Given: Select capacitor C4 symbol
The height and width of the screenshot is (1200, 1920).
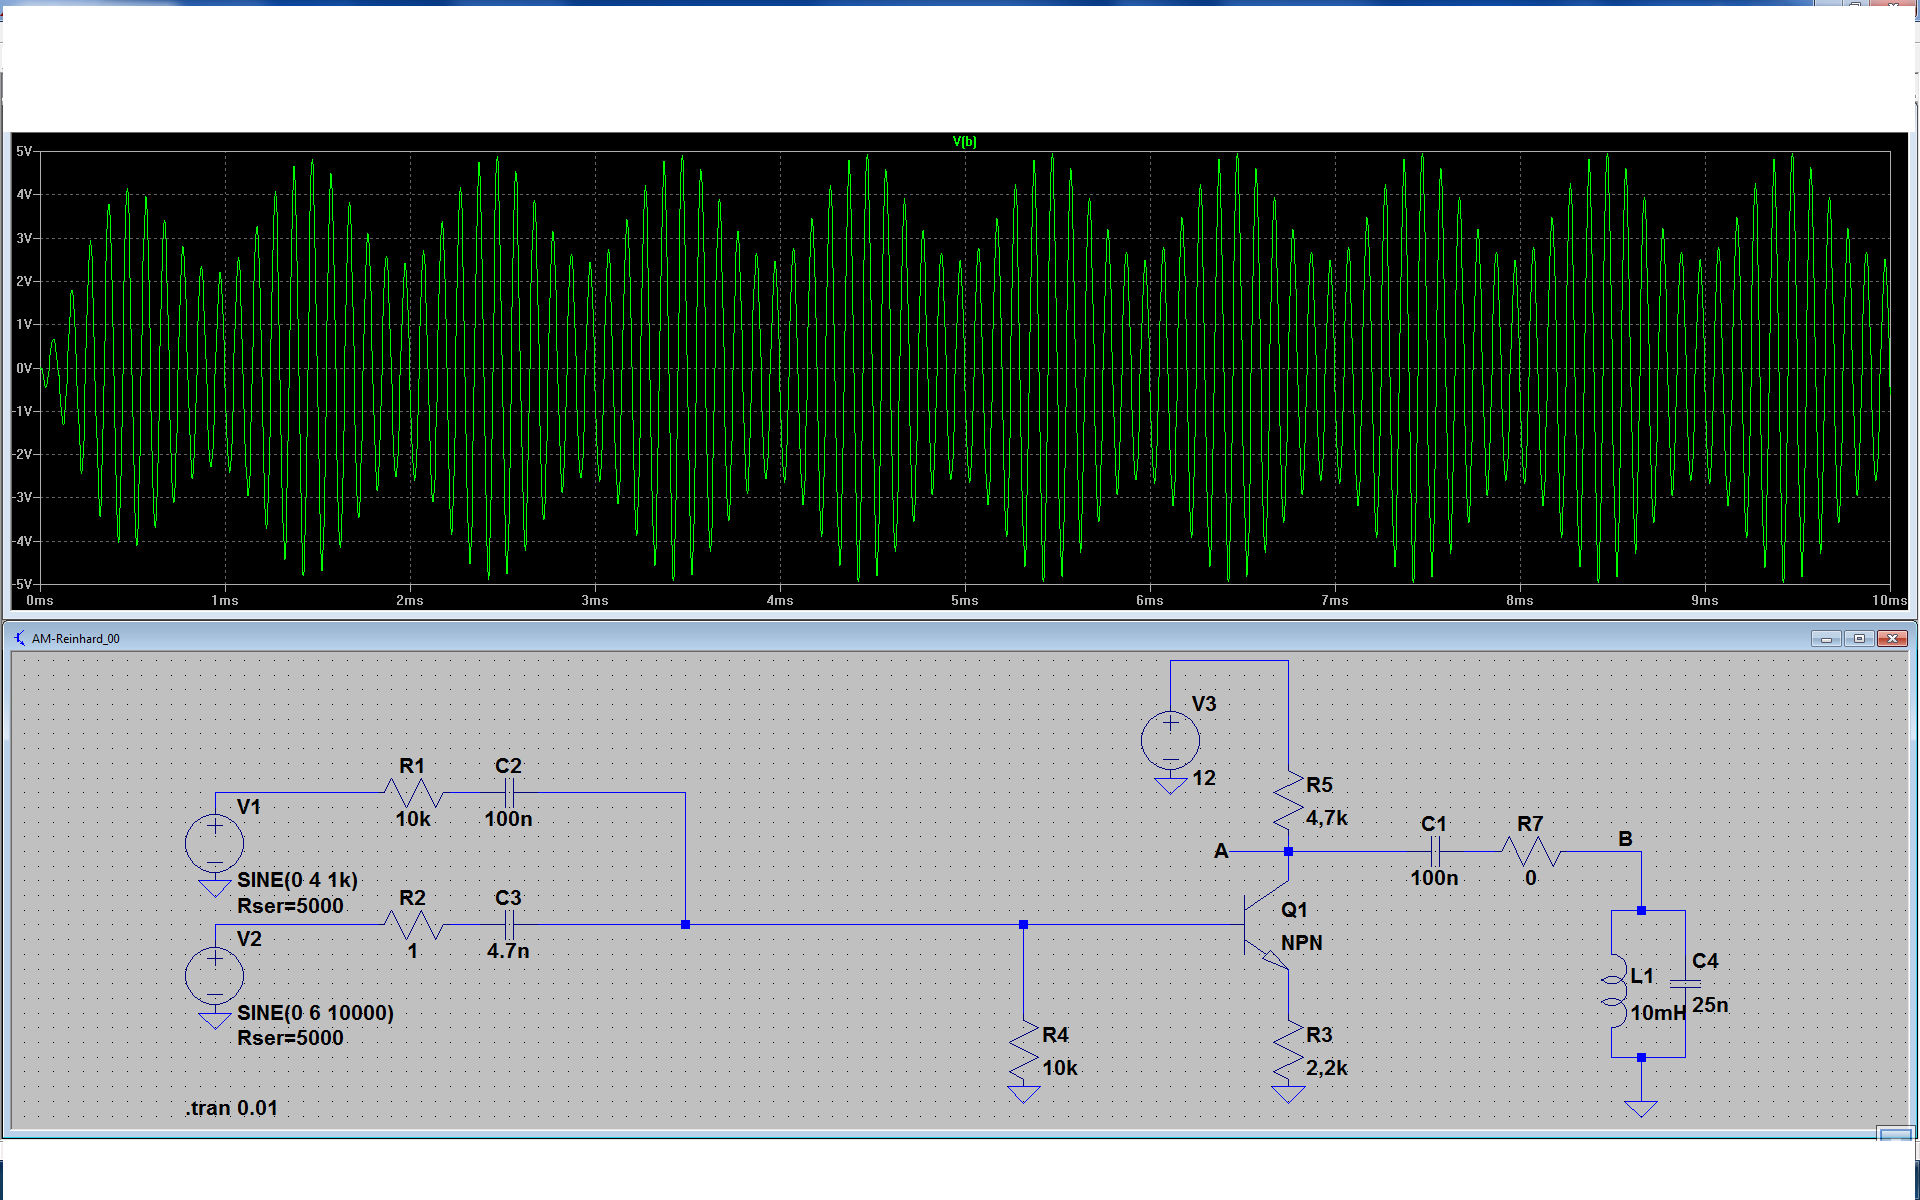Looking at the screenshot, I should pyautogui.click(x=1685, y=984).
